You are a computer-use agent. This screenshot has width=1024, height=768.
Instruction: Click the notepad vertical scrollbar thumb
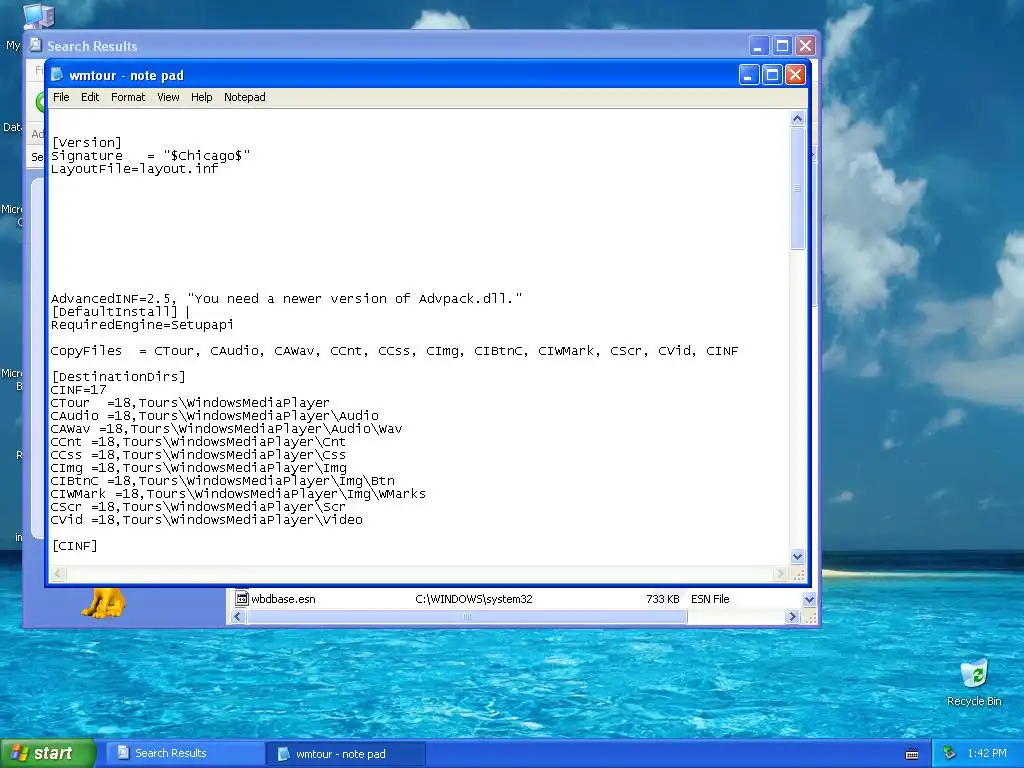pos(797,188)
